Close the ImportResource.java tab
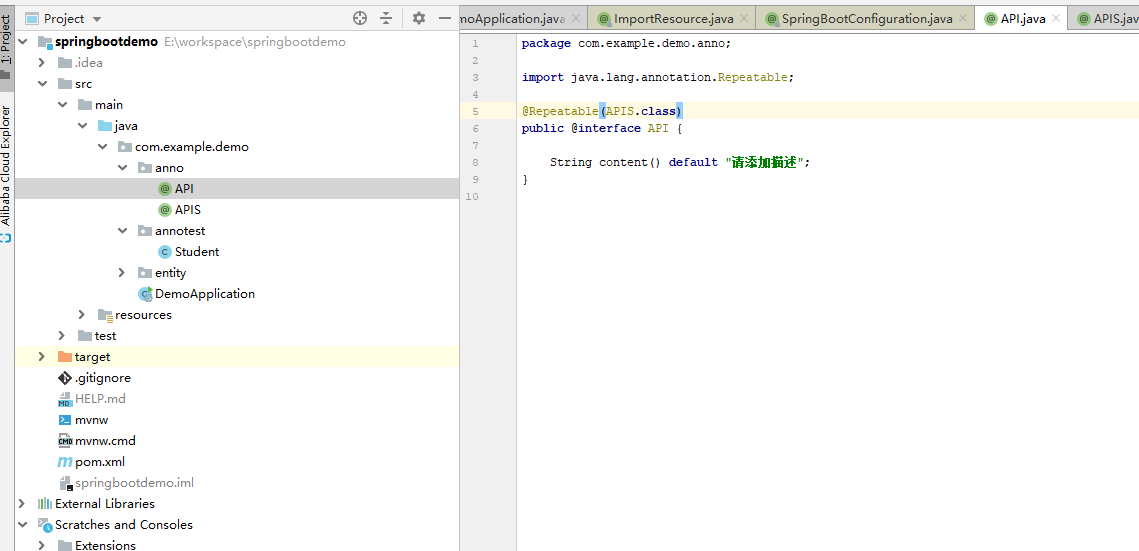This screenshot has width=1139, height=551. pyautogui.click(x=745, y=19)
